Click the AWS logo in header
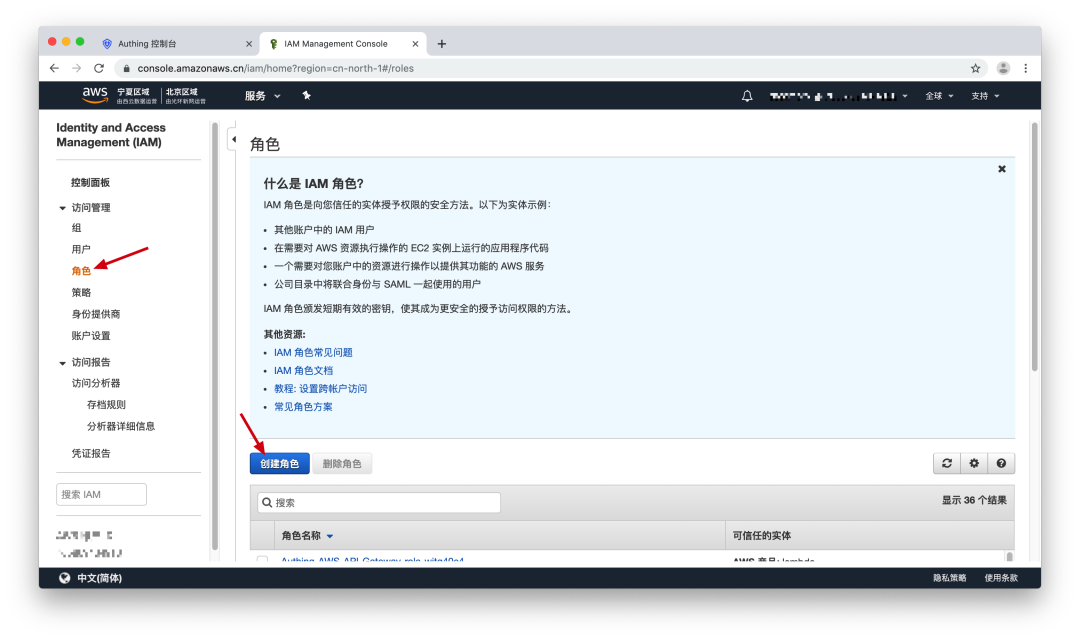The image size is (1080, 640). coord(94,95)
